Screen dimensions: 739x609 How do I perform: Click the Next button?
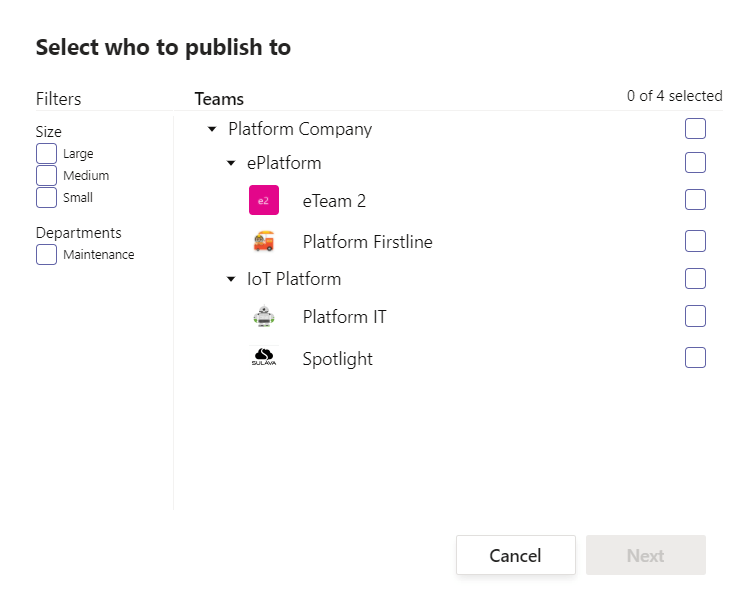point(645,555)
